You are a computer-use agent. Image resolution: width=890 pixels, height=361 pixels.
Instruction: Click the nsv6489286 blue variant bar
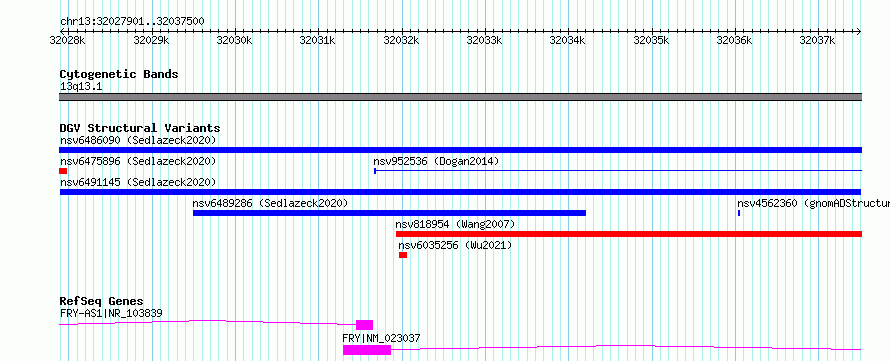[389, 213]
